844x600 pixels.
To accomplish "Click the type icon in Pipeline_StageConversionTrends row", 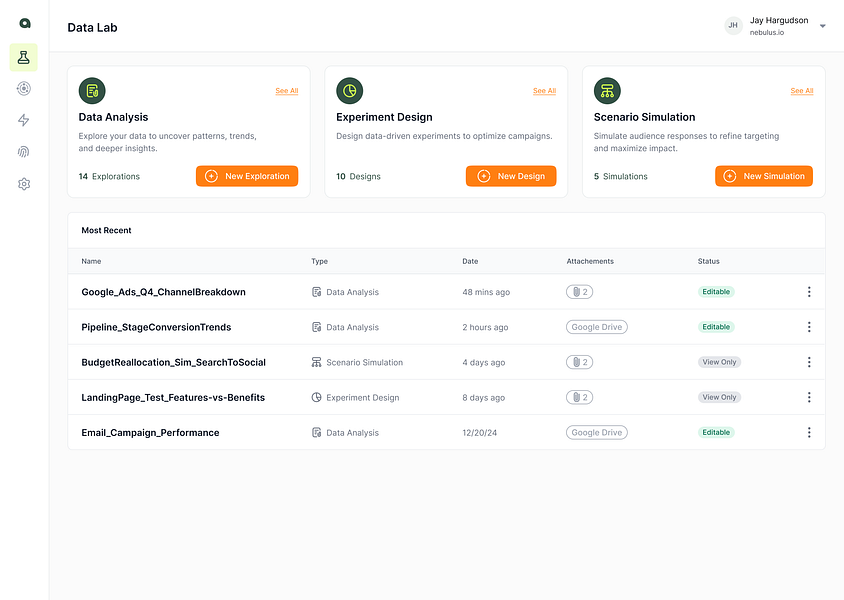I will pos(316,327).
